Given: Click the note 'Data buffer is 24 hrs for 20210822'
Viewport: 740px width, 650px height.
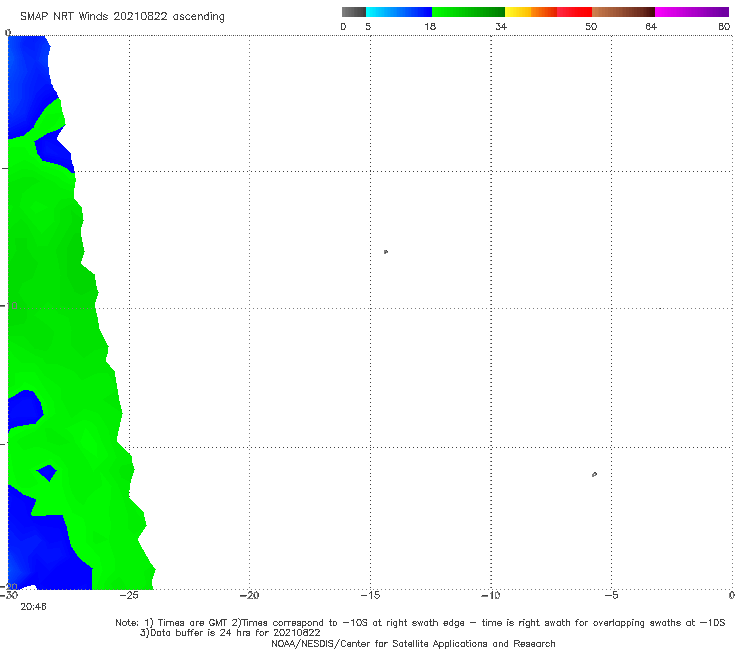Looking at the screenshot, I should (230, 633).
